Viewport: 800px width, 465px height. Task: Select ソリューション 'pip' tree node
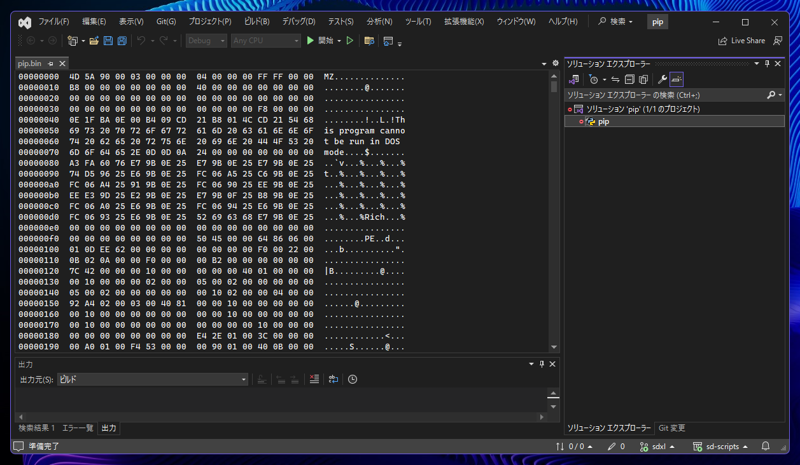click(643, 109)
